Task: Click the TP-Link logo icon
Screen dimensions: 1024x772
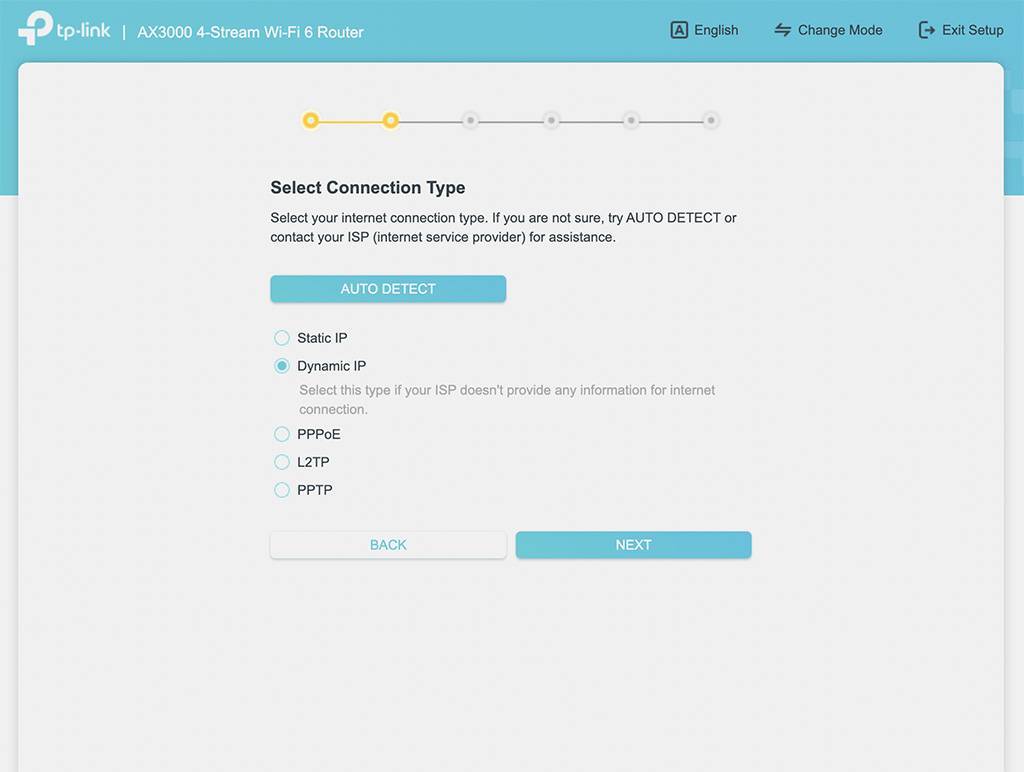Action: click(x=35, y=28)
